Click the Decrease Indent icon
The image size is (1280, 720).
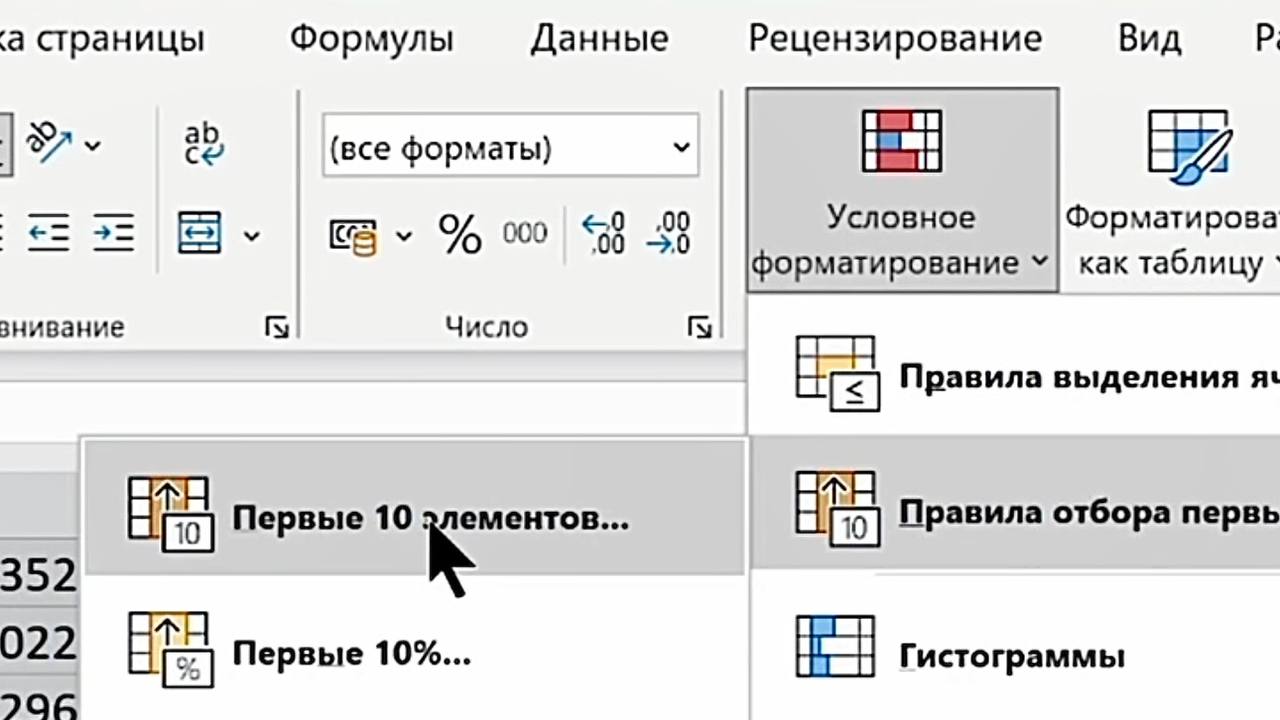point(48,234)
